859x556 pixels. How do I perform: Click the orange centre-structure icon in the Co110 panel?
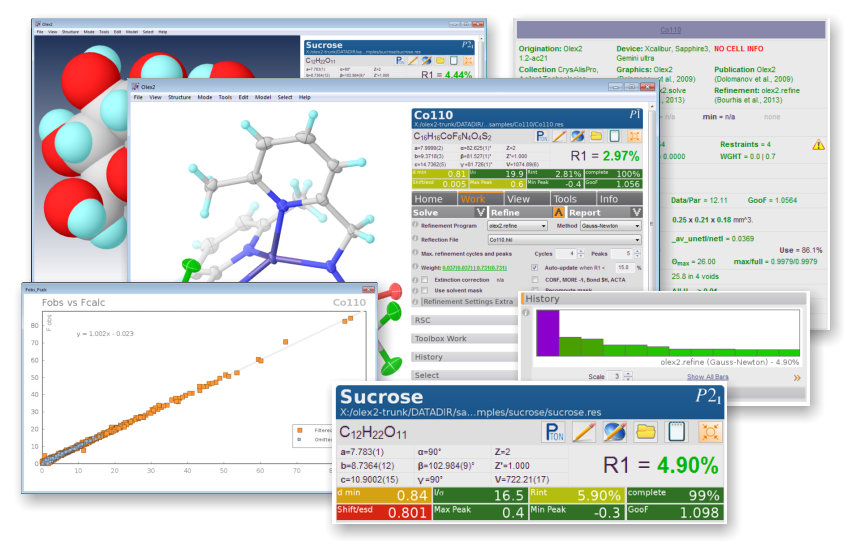click(x=634, y=136)
